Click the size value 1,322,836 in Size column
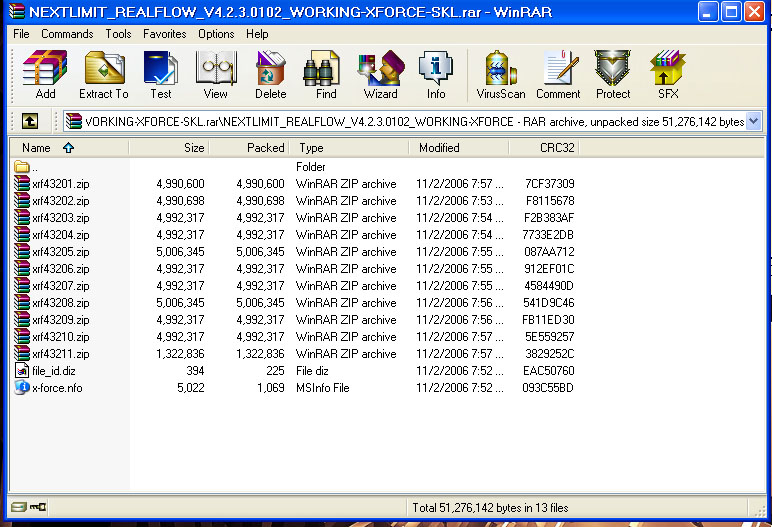The image size is (772, 527). click(x=180, y=354)
